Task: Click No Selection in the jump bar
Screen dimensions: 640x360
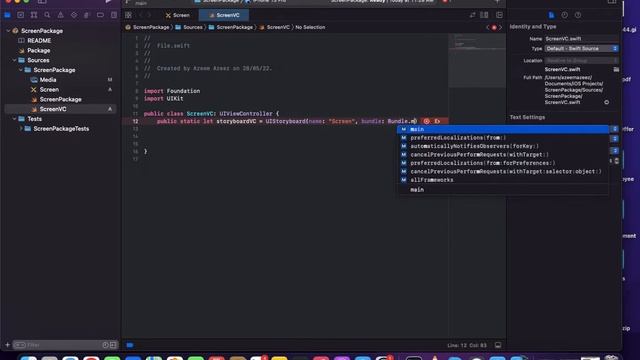Action: pyautogui.click(x=310, y=27)
